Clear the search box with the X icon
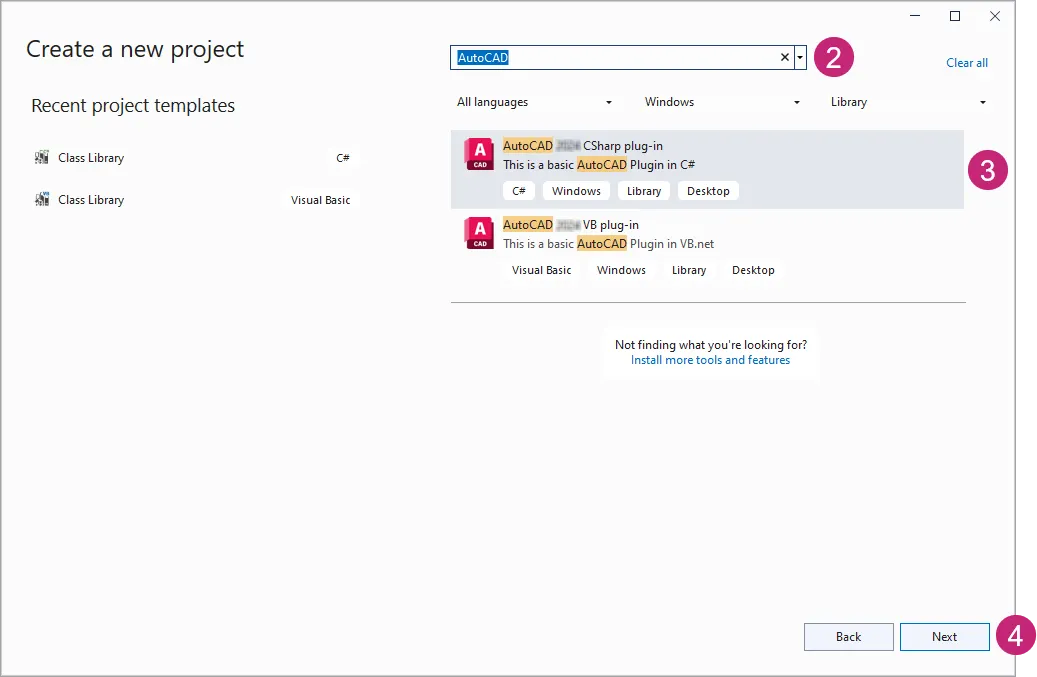Viewport: 1037px width, 677px height. click(x=785, y=58)
